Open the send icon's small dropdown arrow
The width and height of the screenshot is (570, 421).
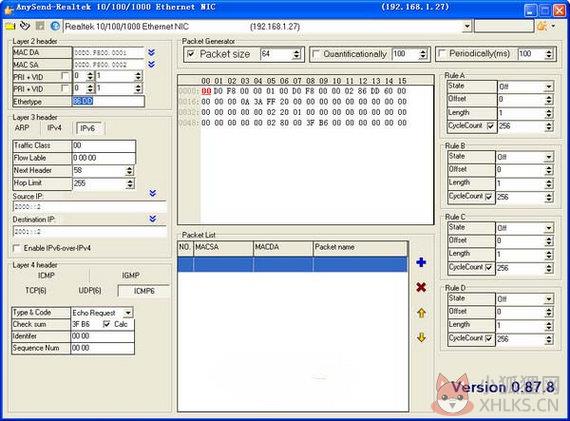pyautogui.click(x=553, y=26)
